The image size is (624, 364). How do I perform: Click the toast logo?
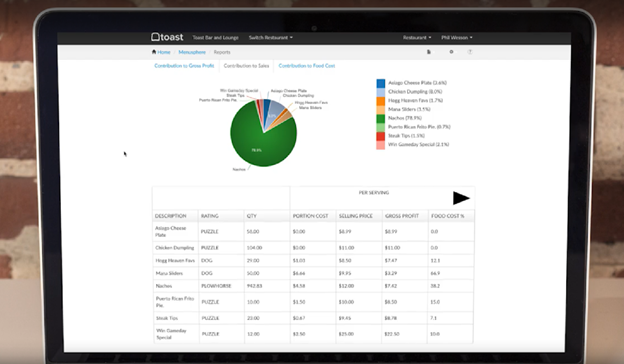coord(167,37)
